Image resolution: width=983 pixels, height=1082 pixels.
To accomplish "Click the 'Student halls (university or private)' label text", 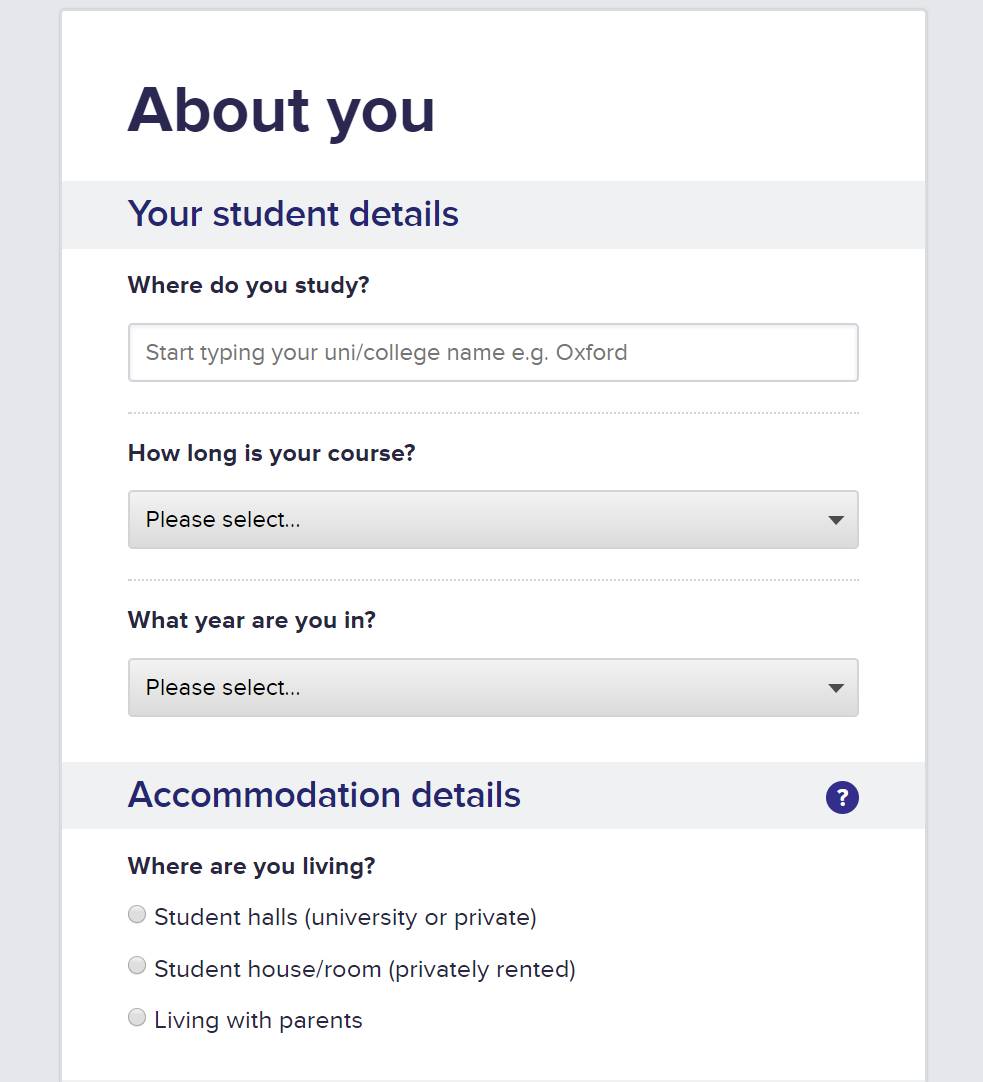I will (345, 917).
